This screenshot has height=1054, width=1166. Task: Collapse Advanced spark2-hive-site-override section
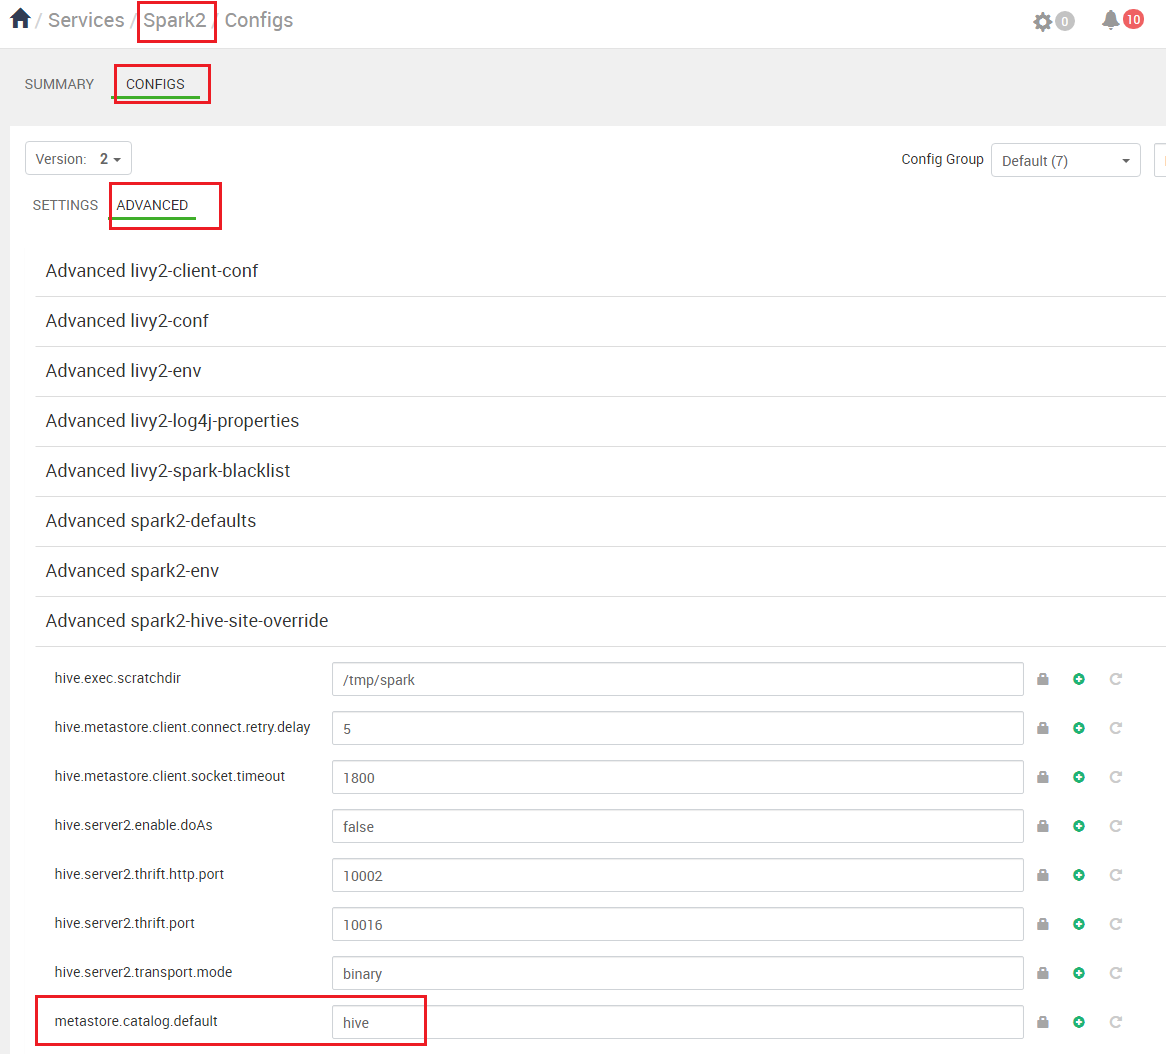pyautogui.click(x=187, y=620)
